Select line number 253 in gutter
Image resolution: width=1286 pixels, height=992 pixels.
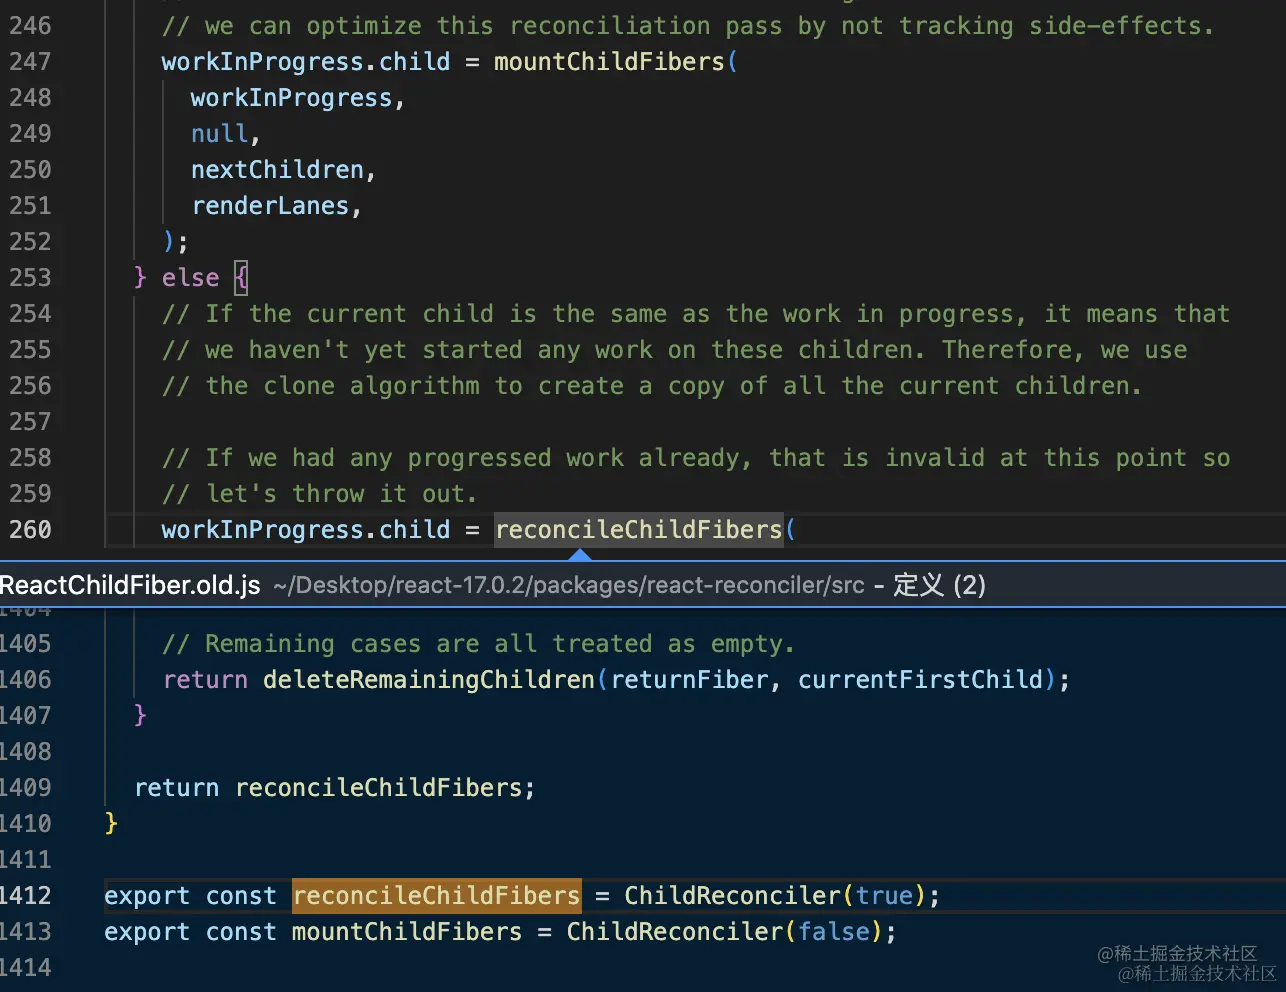(30, 278)
